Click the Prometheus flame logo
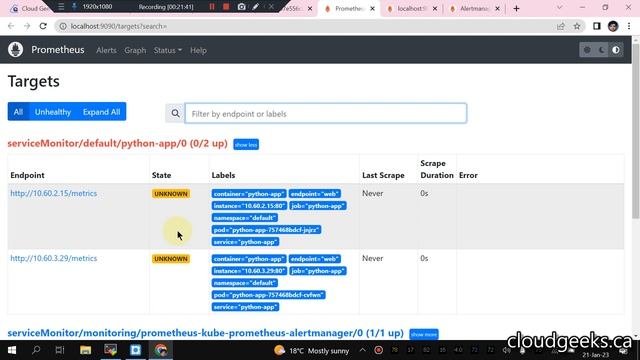This screenshot has height=360, width=640. tap(16, 50)
